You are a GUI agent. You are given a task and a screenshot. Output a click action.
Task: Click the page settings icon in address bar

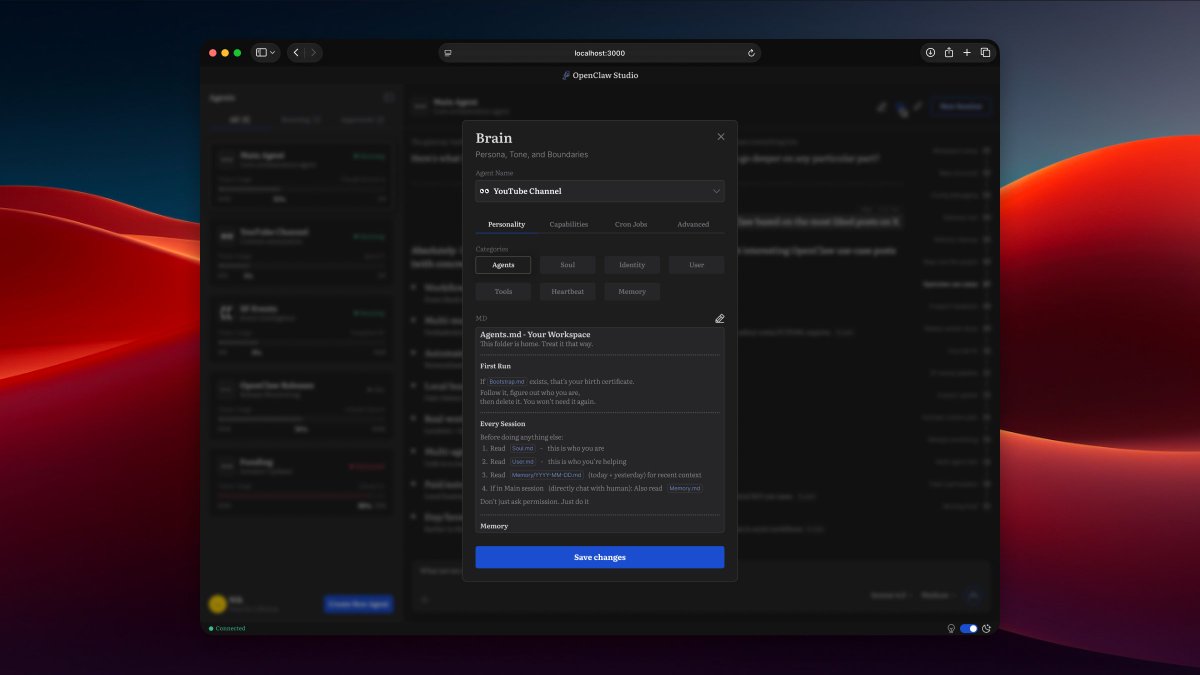tap(448, 53)
